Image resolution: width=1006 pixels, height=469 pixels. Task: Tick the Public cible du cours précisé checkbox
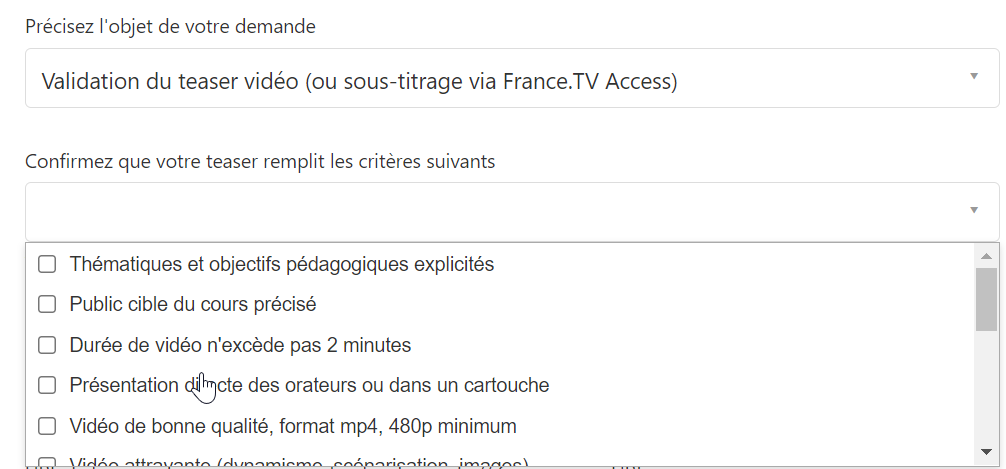click(47, 304)
